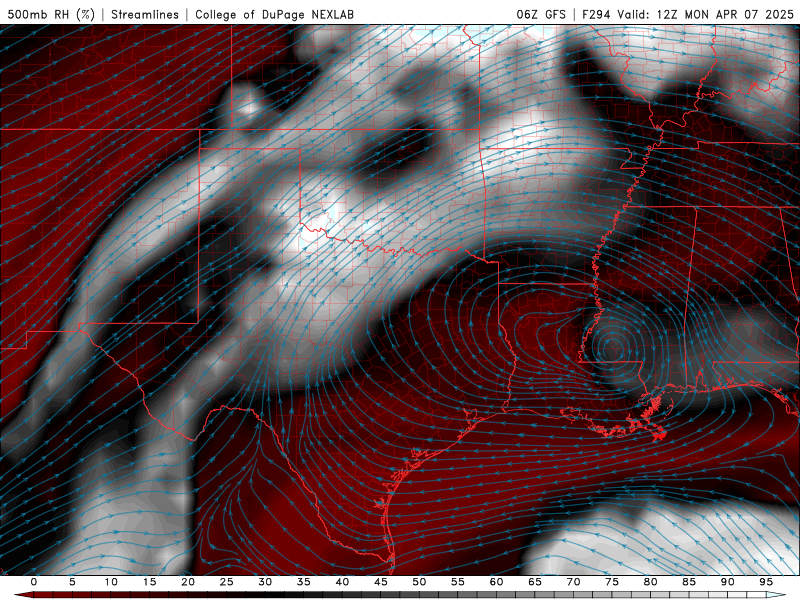This screenshot has width=800, height=600.
Task: Select the "5" value on the color scale
Action: [72, 582]
